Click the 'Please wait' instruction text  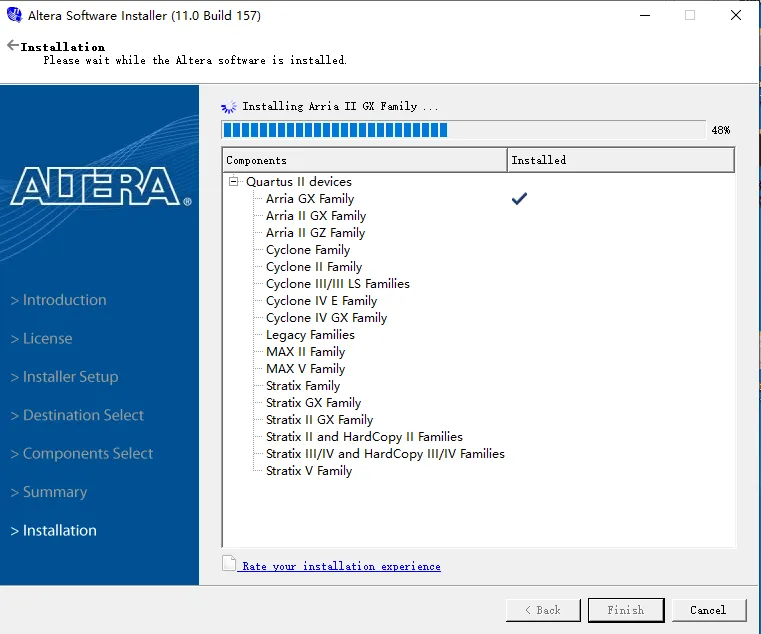[195, 60]
